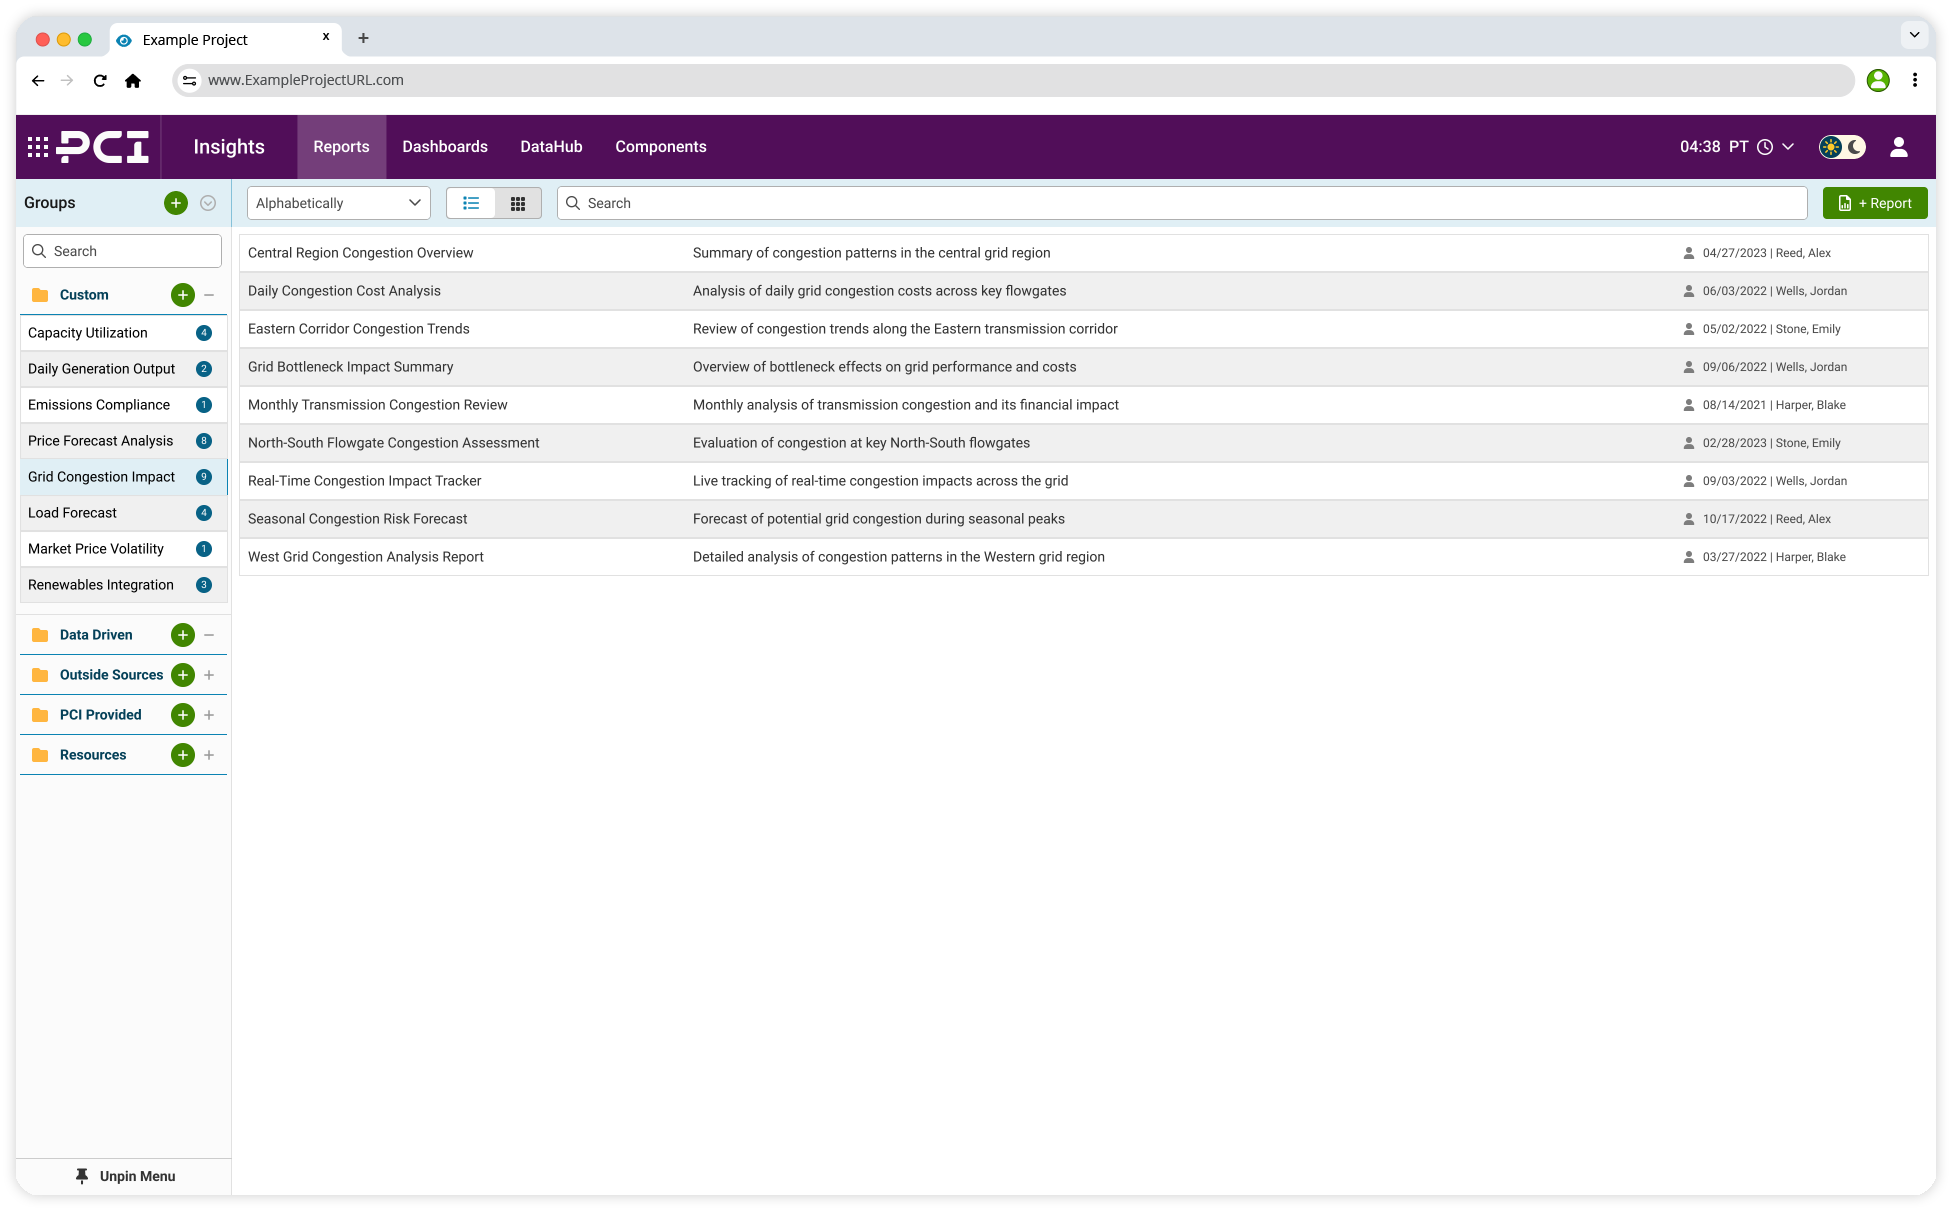1952x1211 pixels.
Task: Click the green + Report button
Action: (1875, 202)
